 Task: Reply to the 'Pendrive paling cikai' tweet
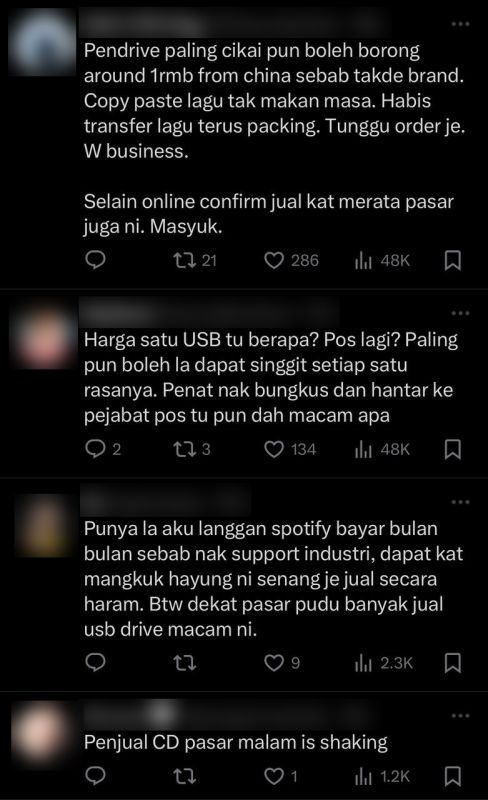tap(95, 260)
